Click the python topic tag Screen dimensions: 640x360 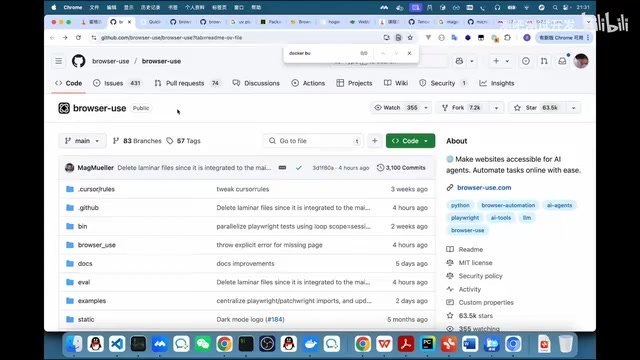tap(460, 205)
